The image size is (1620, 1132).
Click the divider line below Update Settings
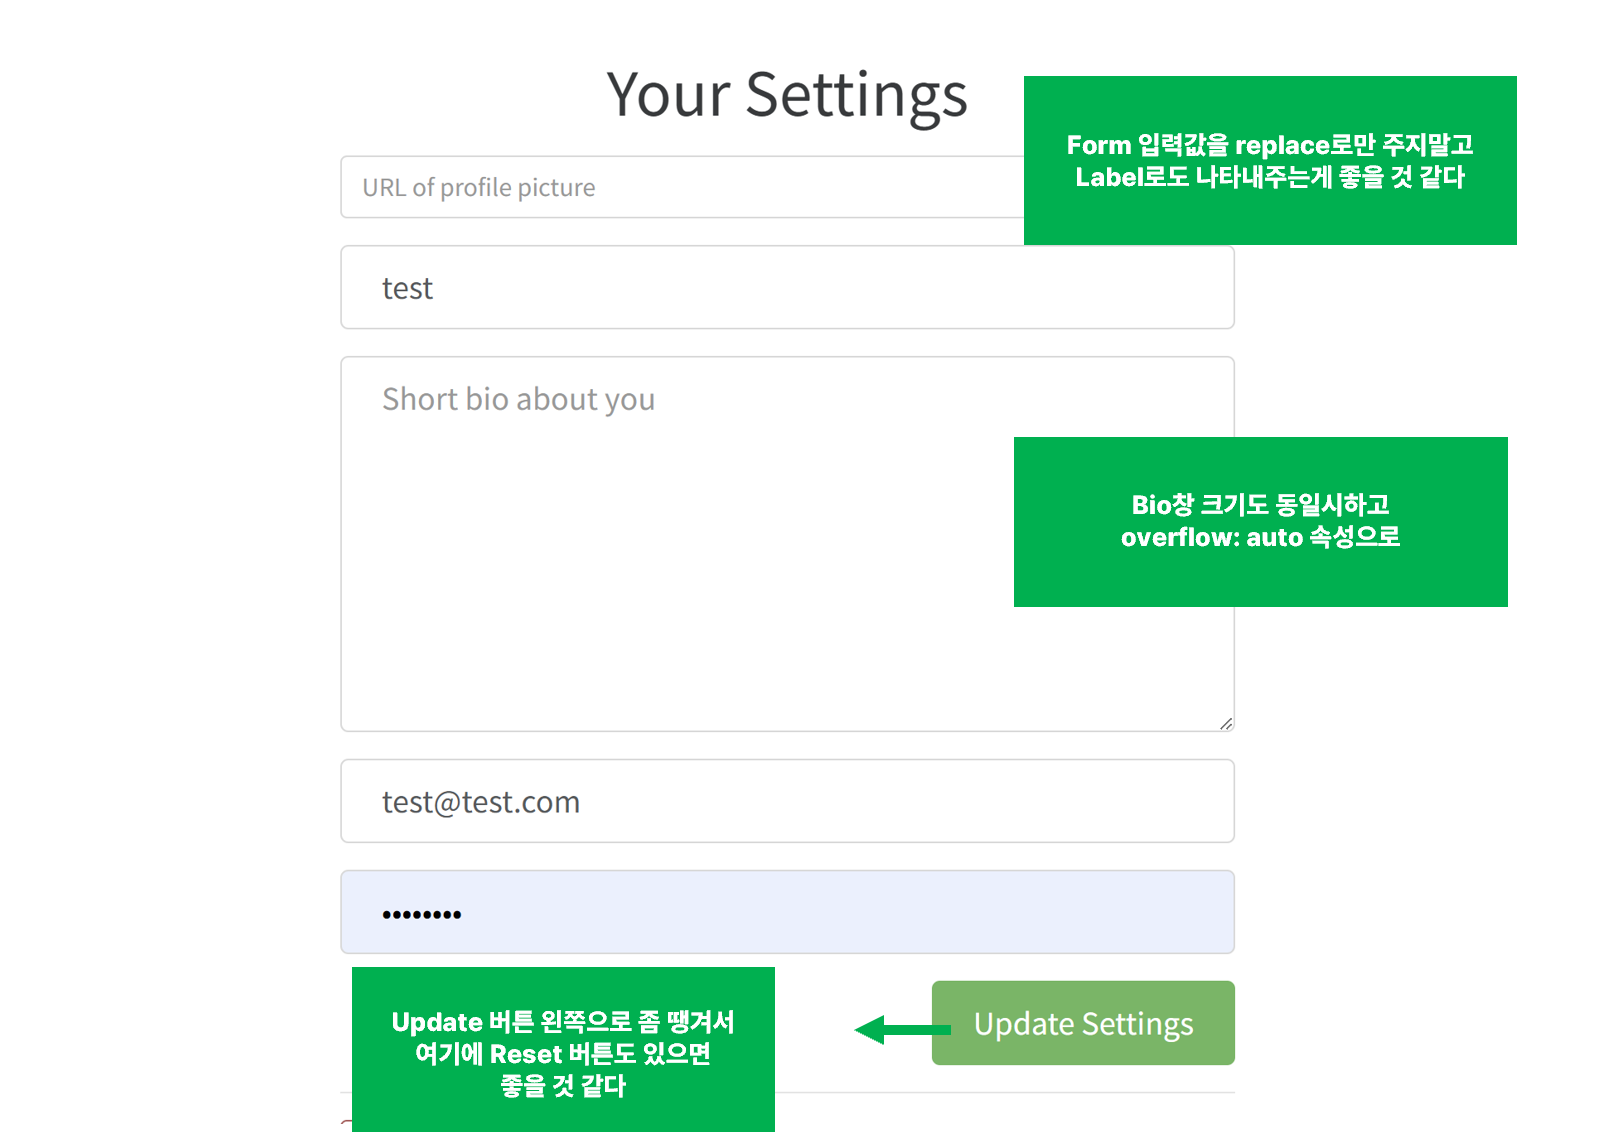[x=1000, y=1092]
